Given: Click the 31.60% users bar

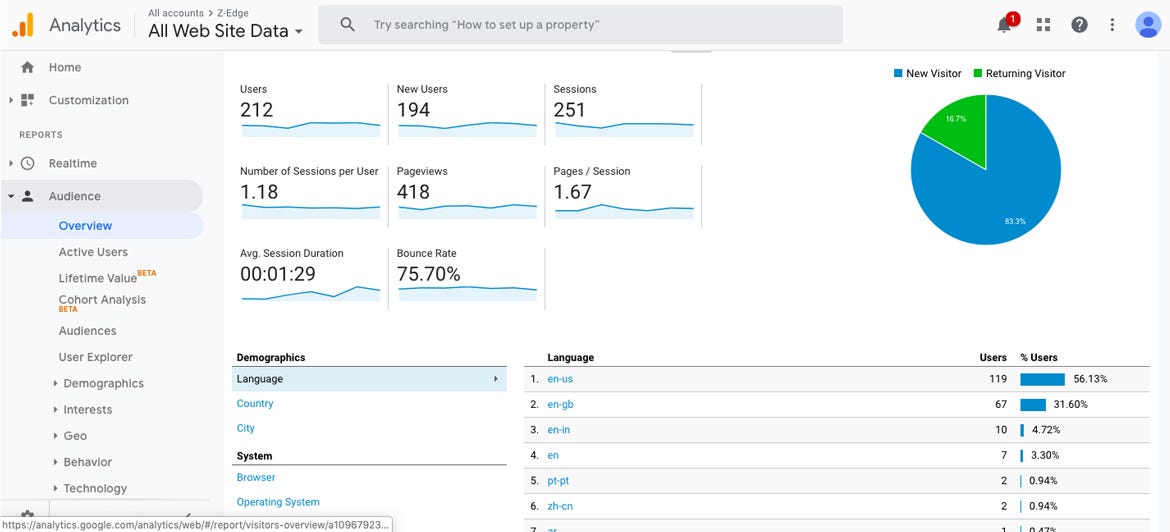Looking at the screenshot, I should 1033,404.
